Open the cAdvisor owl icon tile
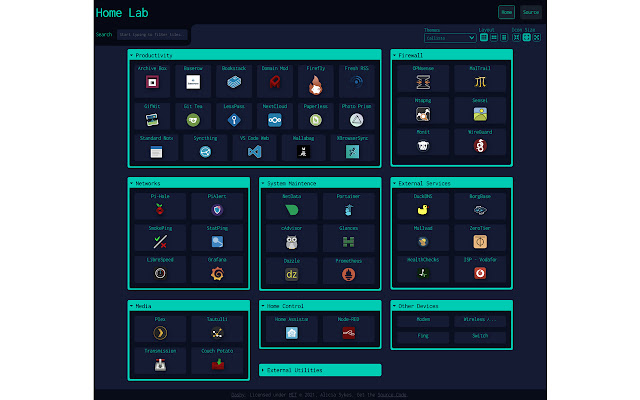The width and height of the screenshot is (640, 400). pos(291,238)
